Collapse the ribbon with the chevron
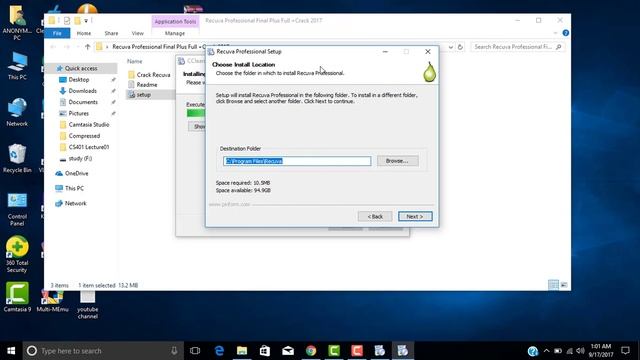This screenshot has height=360, width=640. point(556,33)
